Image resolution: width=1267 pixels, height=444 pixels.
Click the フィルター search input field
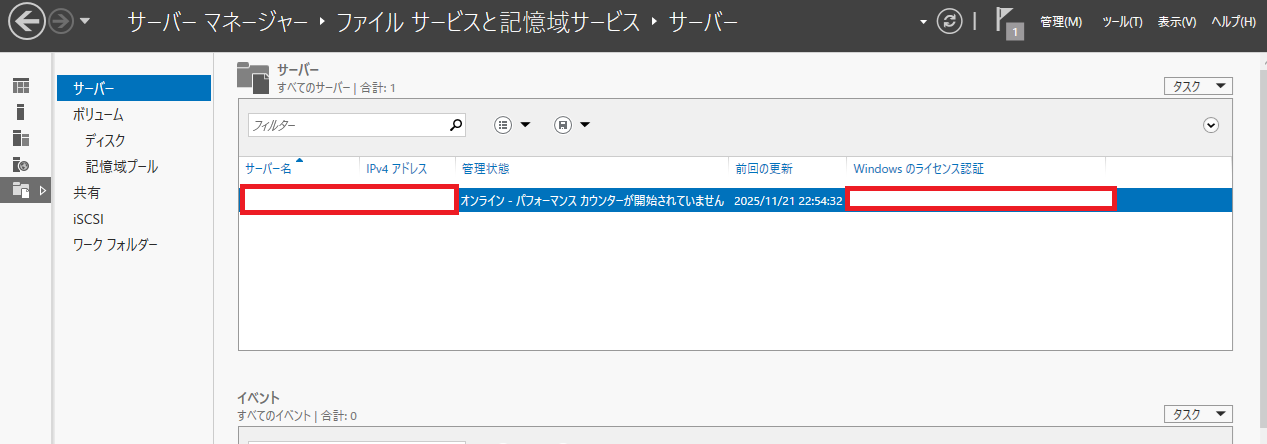tap(347, 125)
